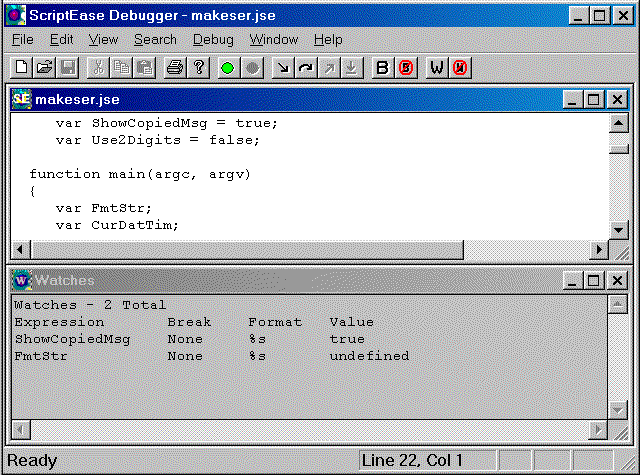Click the code editor horizontal scrollbar thumb
This screenshot has height=475, width=640.
[247, 249]
